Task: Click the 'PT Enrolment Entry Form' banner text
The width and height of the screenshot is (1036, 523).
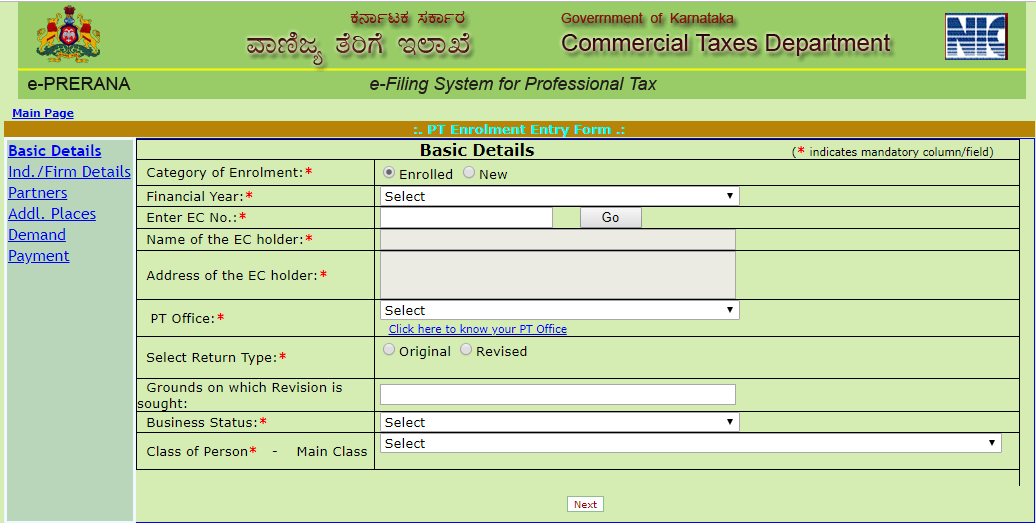Action: [x=519, y=129]
